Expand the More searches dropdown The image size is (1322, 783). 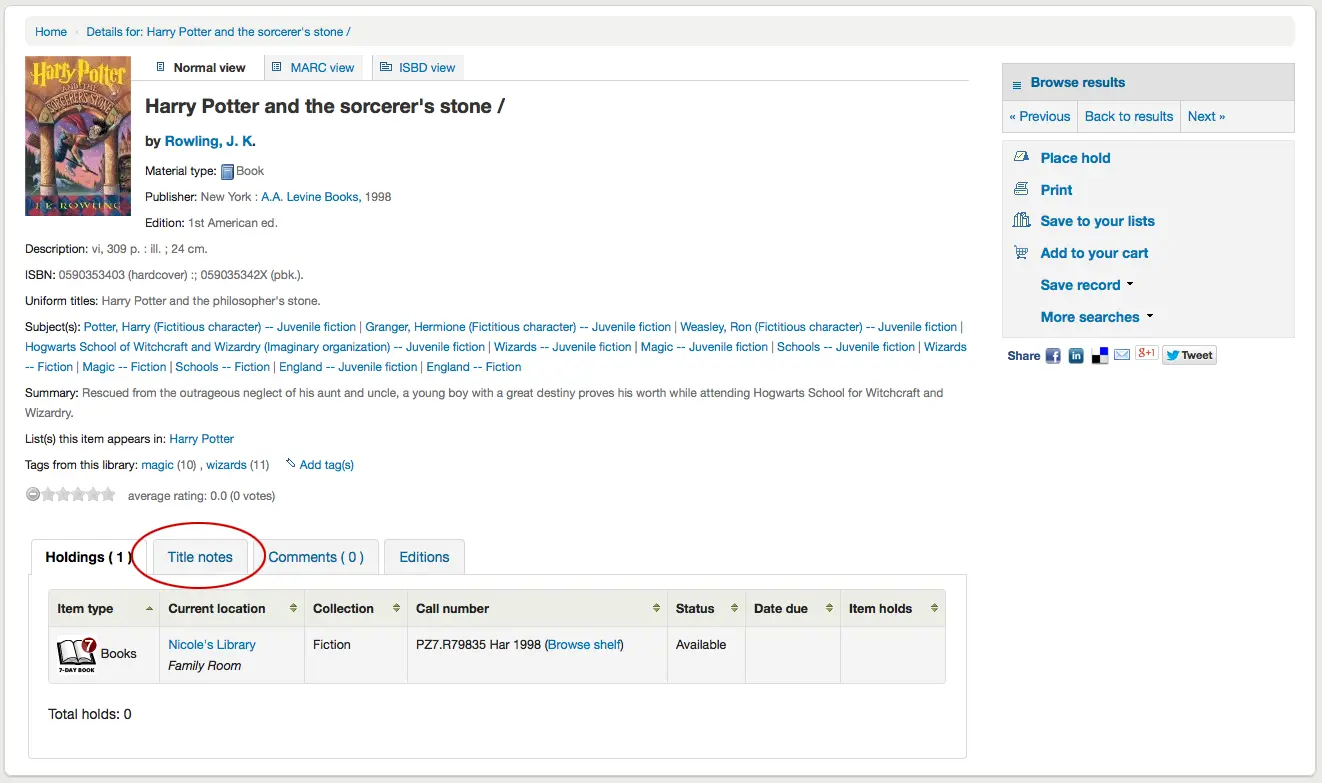[x=1097, y=317]
